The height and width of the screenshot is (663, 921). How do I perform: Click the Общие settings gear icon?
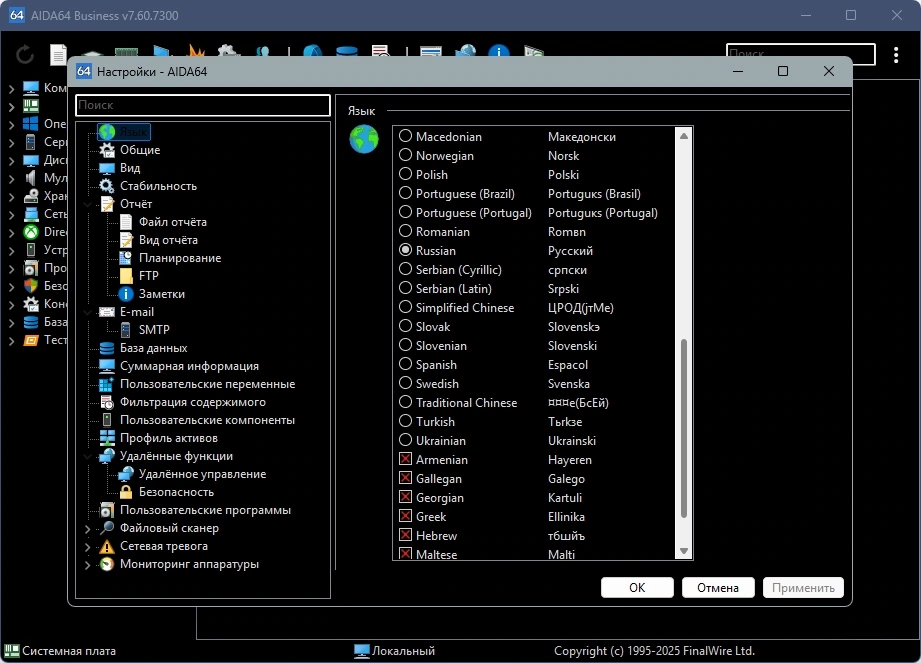[x=107, y=150]
